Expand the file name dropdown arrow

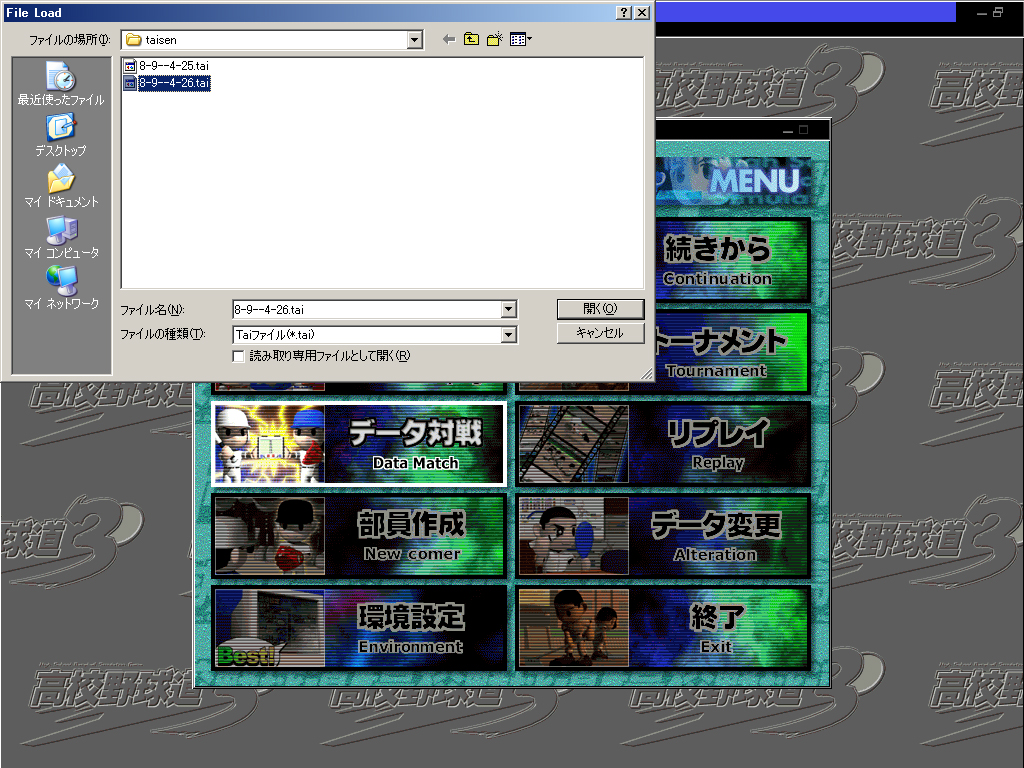tap(509, 310)
